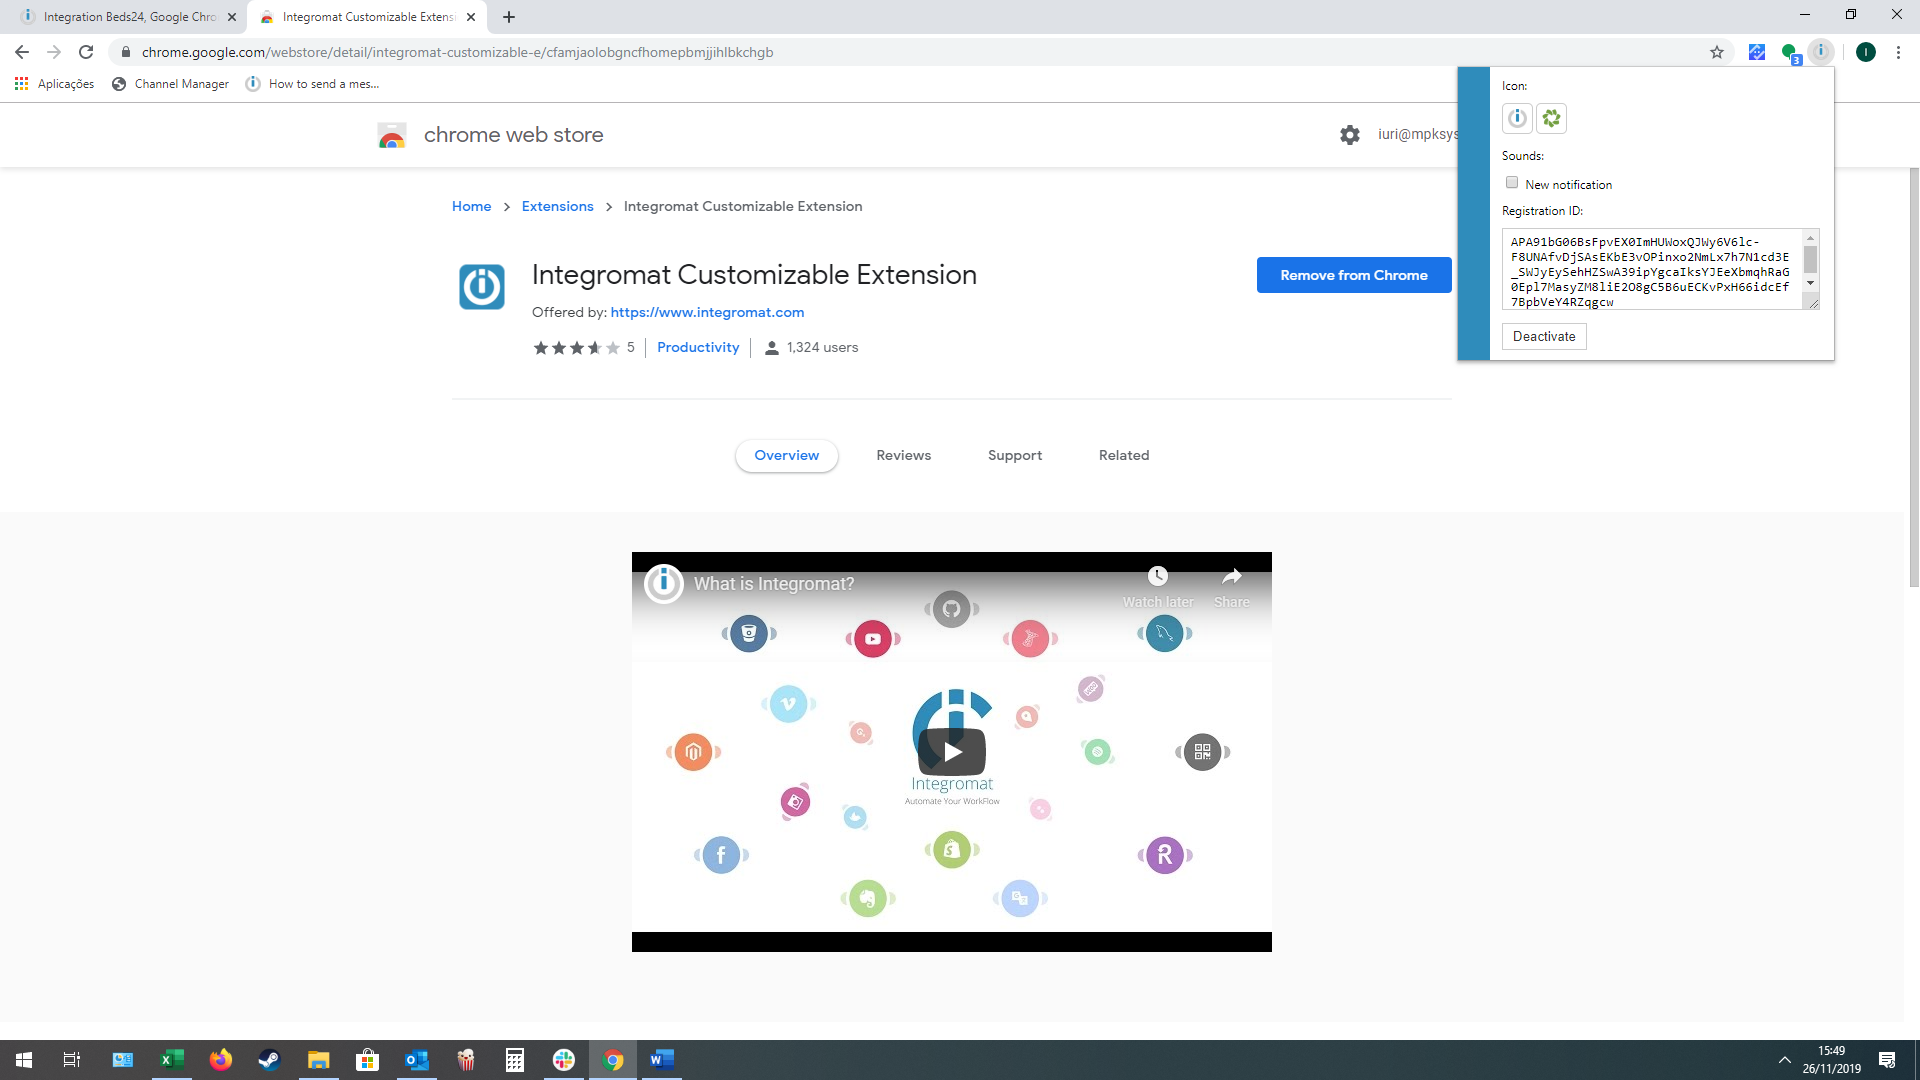1920x1080 pixels.
Task: Close the Integromat Customizable Extension tab
Action: click(x=471, y=17)
